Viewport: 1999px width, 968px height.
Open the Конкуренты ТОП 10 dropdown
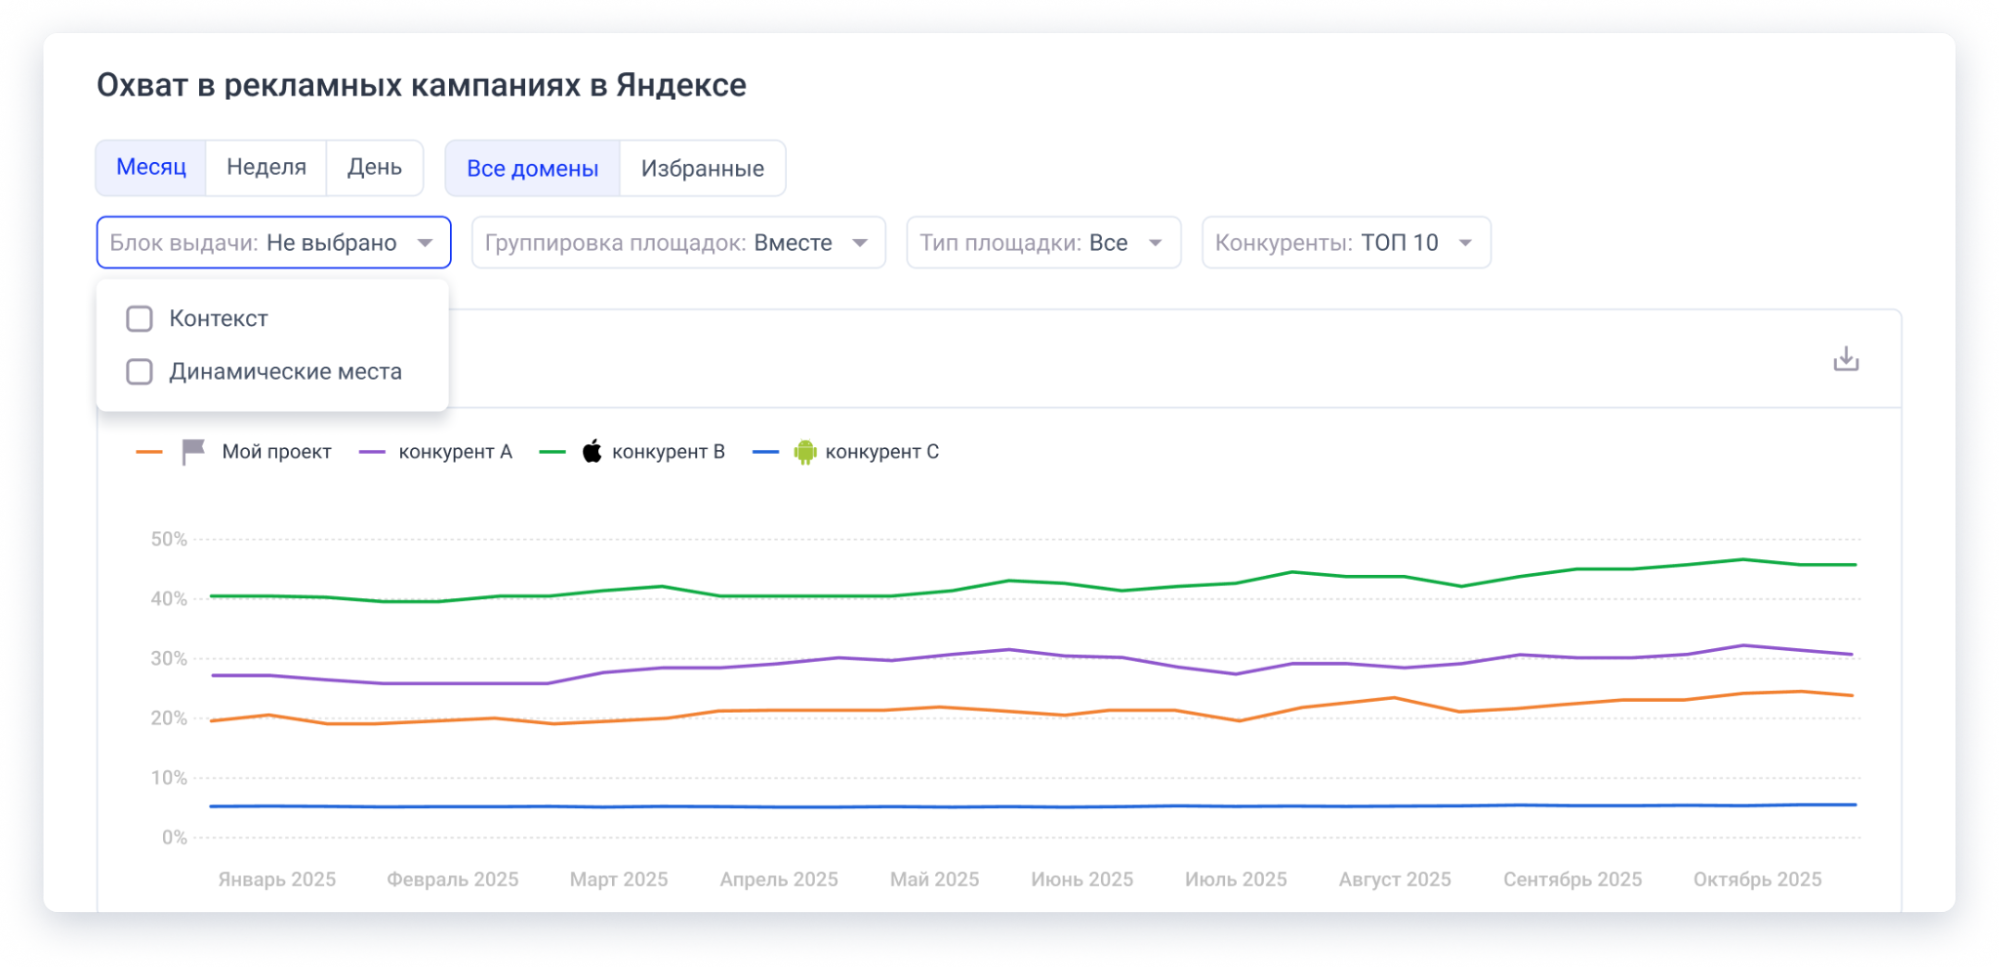[x=1346, y=243]
